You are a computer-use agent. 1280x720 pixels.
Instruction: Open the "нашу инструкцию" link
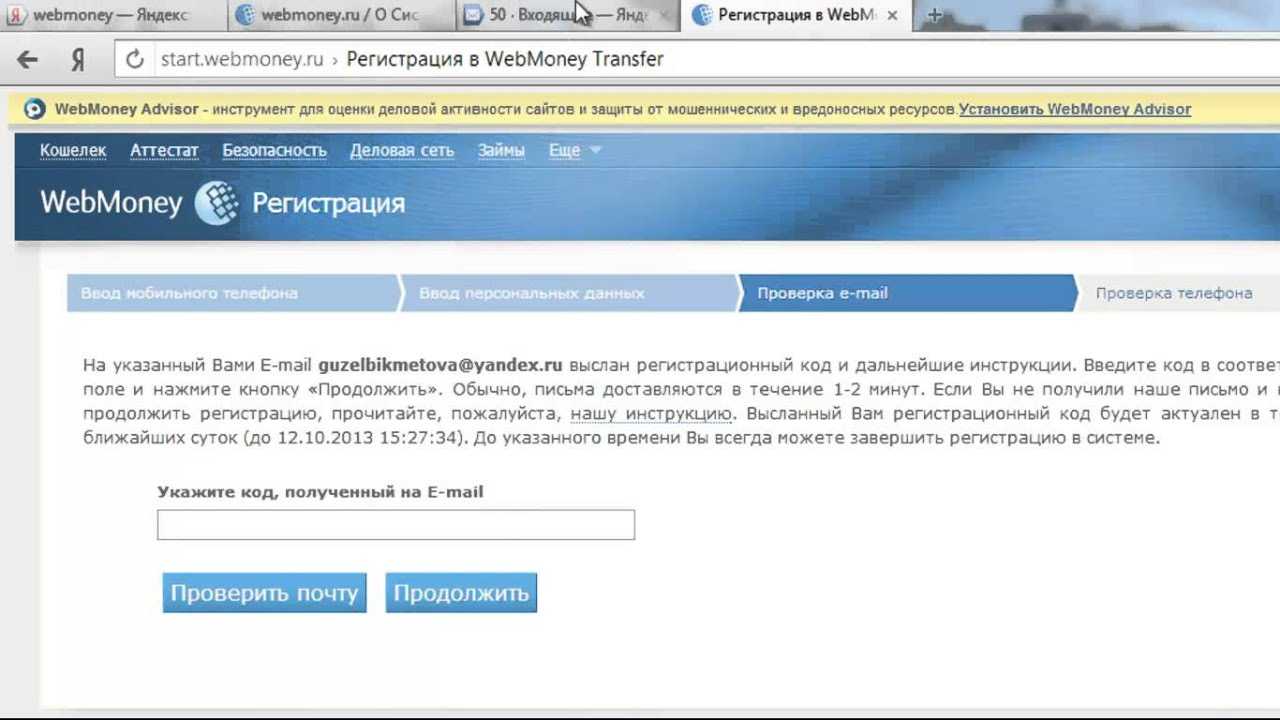(652, 413)
